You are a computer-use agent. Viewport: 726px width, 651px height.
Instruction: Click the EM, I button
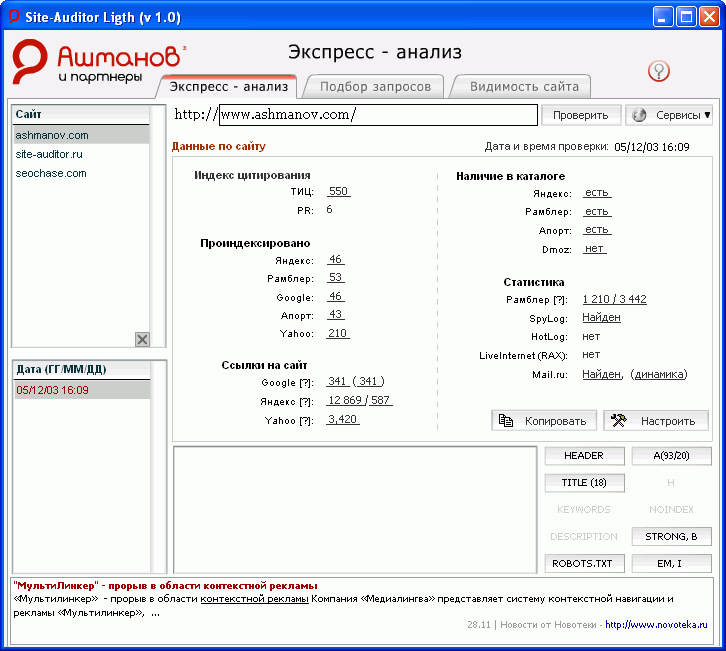point(671,563)
